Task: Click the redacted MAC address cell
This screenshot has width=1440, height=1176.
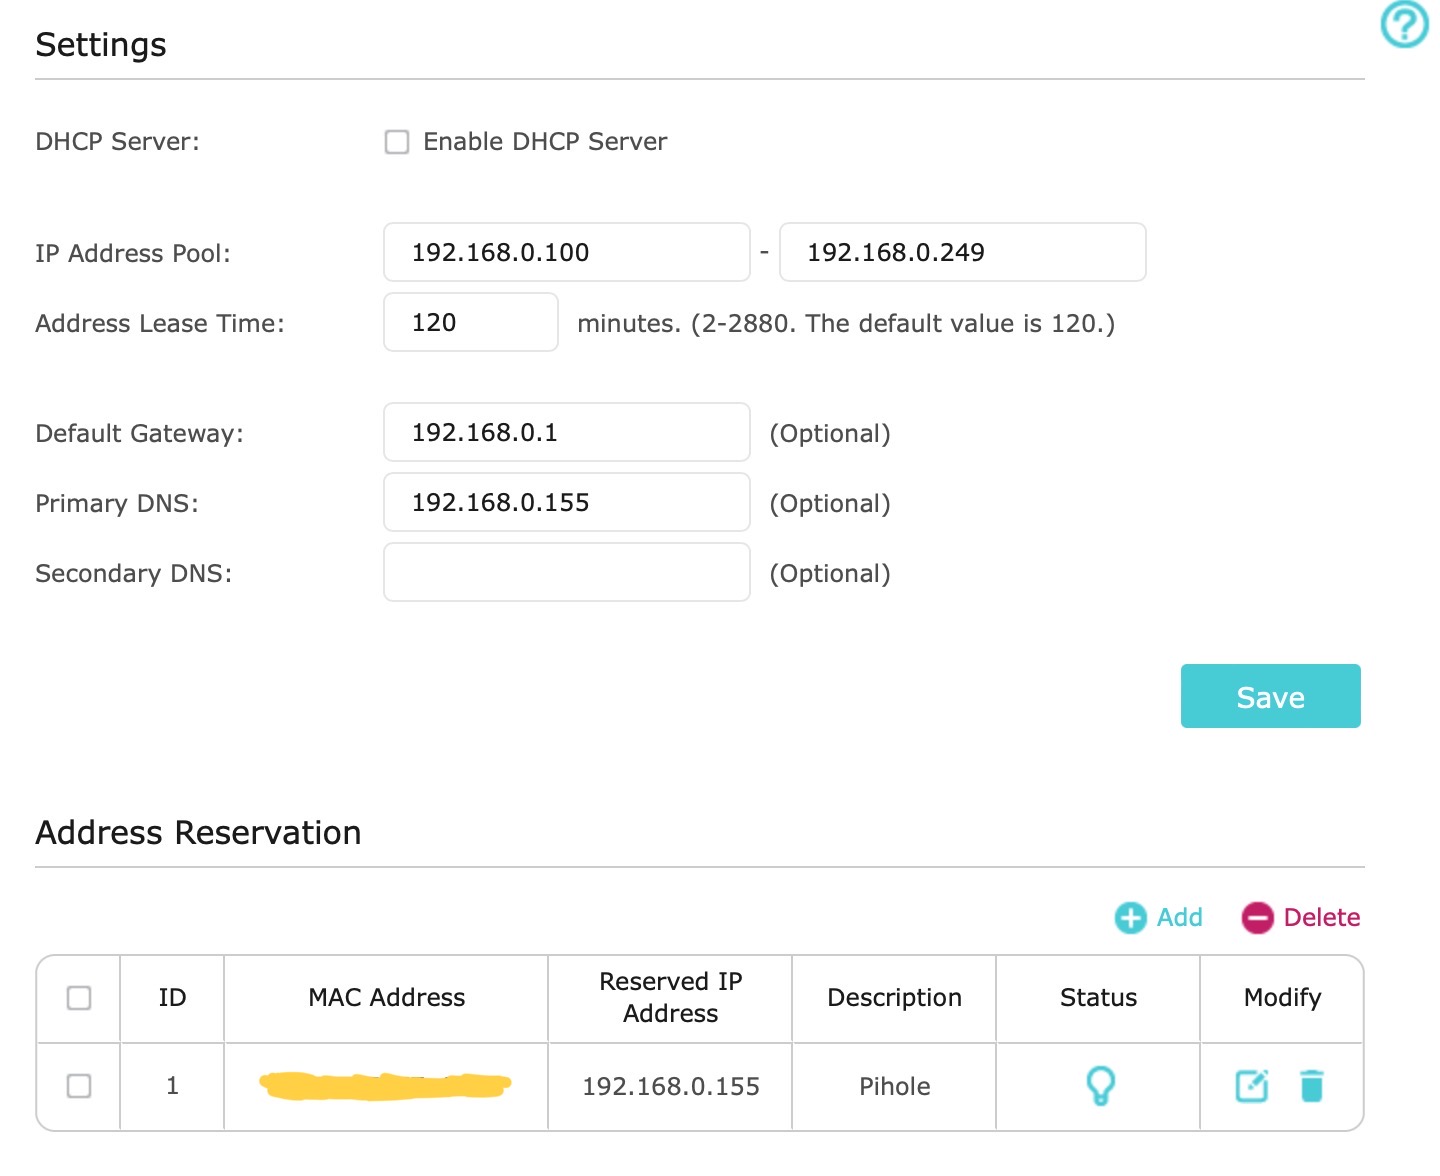Action: [386, 1086]
